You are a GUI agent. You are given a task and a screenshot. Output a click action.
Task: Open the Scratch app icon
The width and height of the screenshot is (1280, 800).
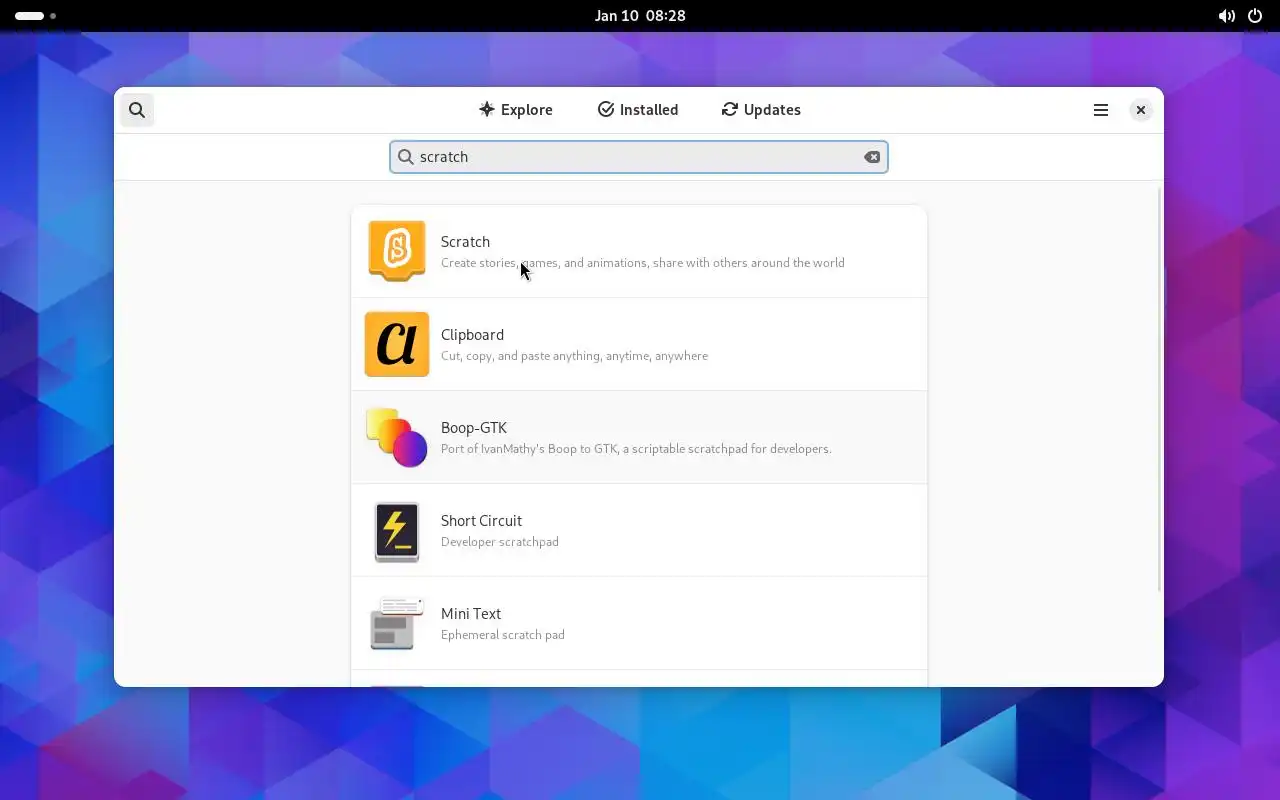(397, 251)
